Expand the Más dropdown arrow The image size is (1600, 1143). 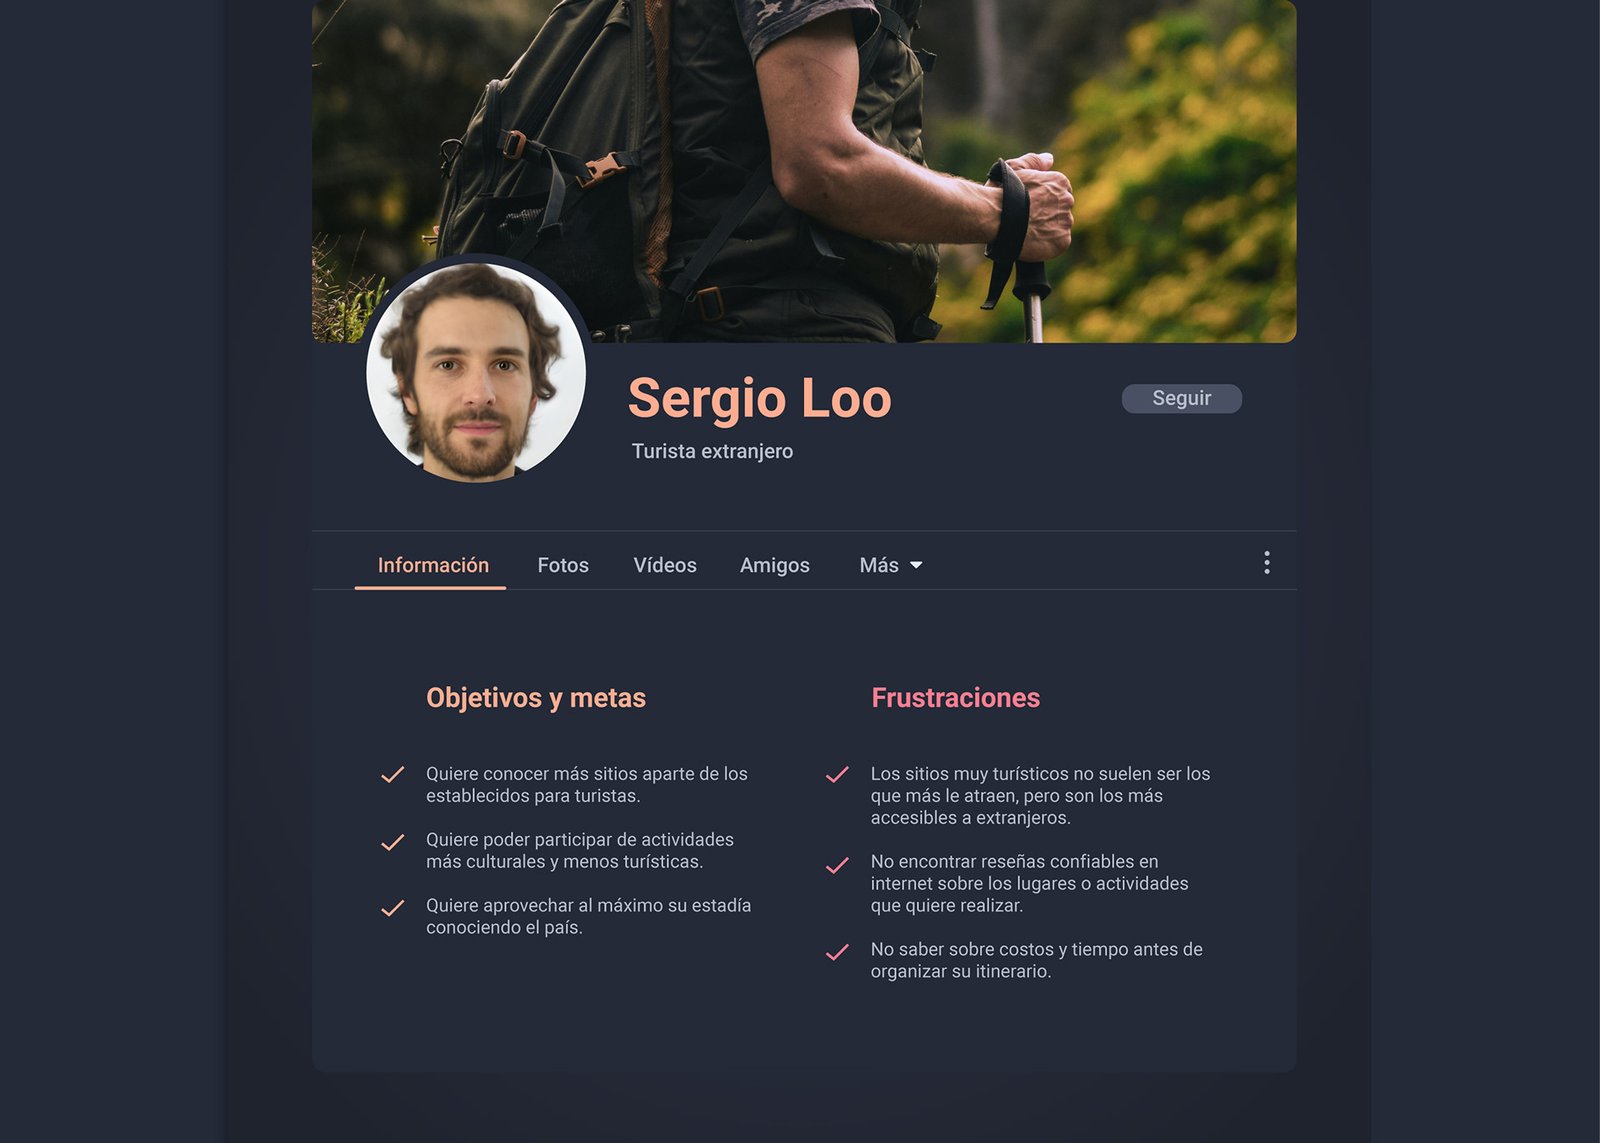point(915,566)
